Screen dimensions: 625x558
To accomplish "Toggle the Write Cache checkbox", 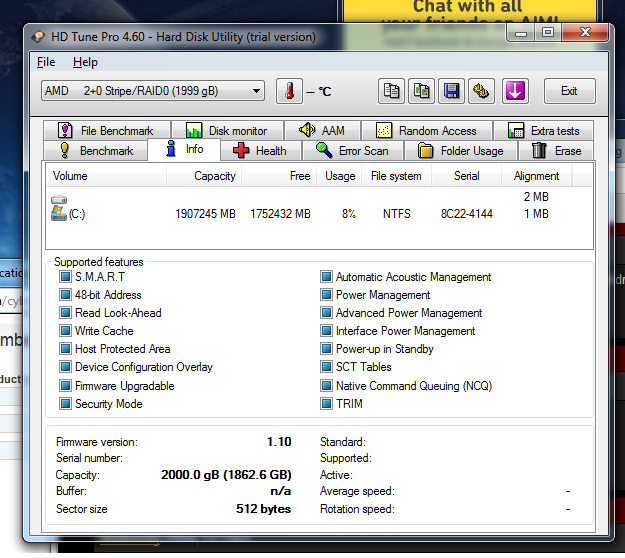I will [65, 331].
